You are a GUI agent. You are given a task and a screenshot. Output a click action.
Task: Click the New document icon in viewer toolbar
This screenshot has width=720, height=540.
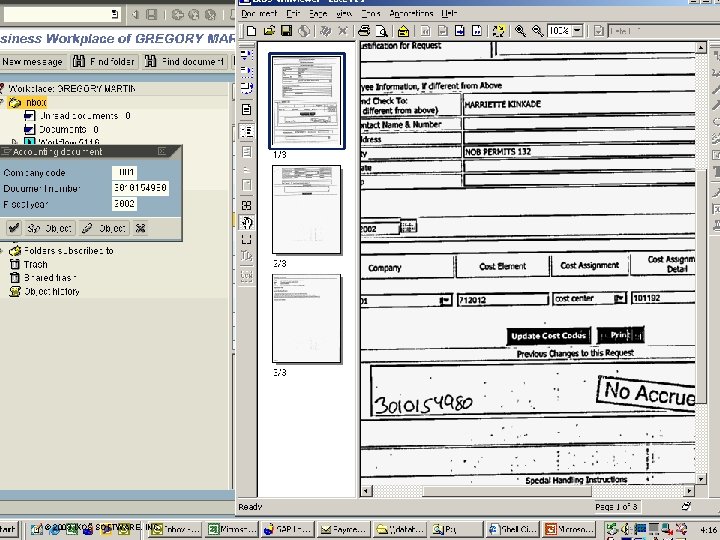pyautogui.click(x=251, y=31)
